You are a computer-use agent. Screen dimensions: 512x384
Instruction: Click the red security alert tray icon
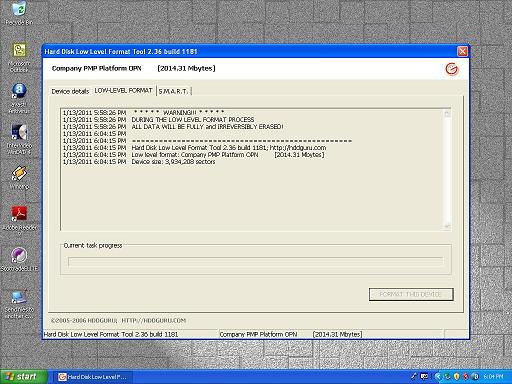[466, 377]
